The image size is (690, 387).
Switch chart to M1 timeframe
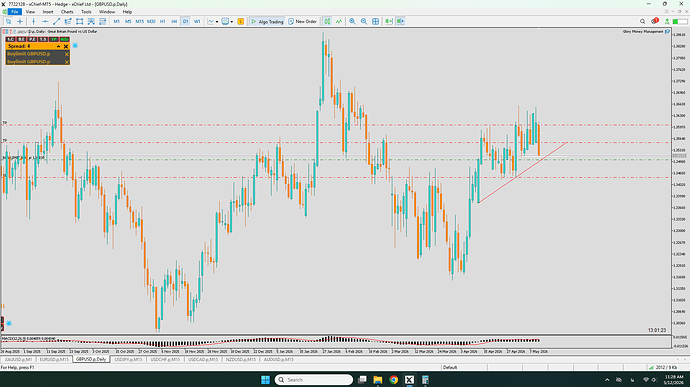(x=117, y=21)
